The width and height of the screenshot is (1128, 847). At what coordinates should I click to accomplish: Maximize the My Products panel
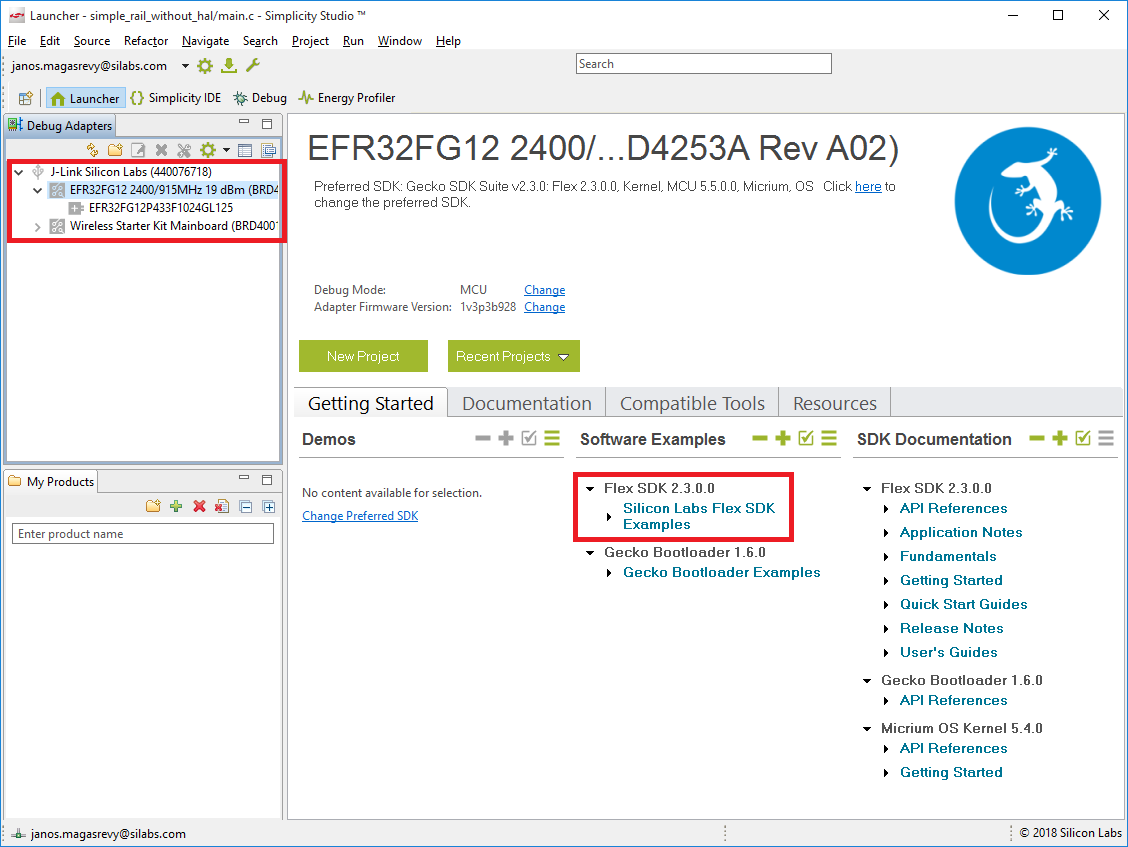267,479
